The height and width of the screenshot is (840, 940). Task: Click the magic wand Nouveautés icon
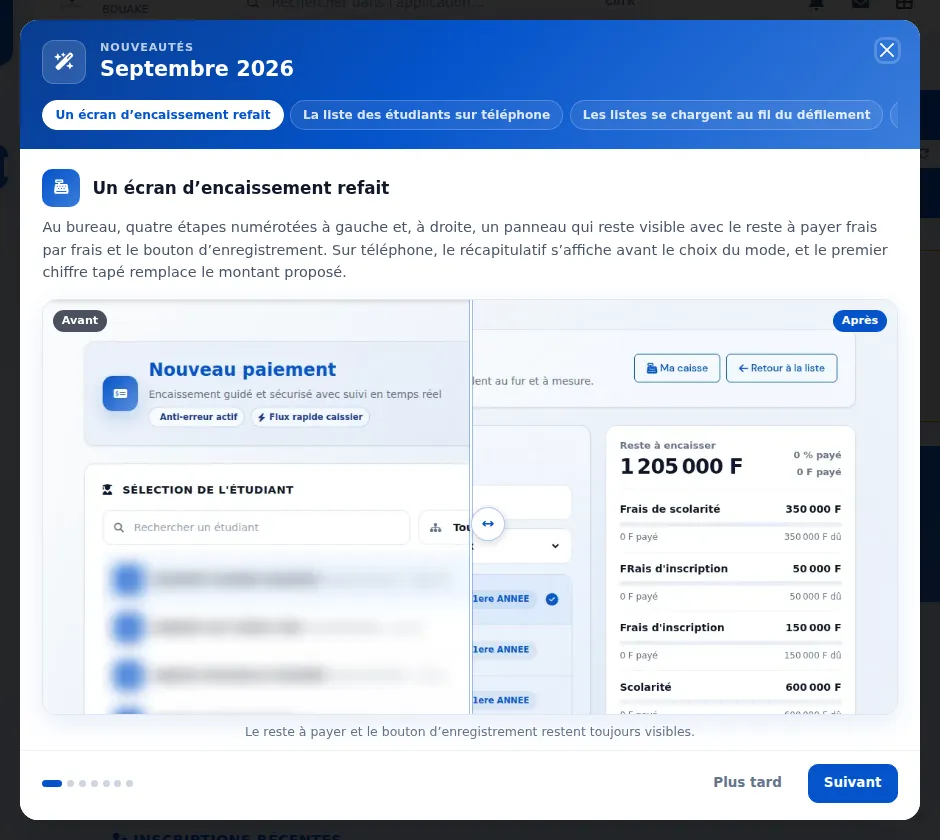64,62
